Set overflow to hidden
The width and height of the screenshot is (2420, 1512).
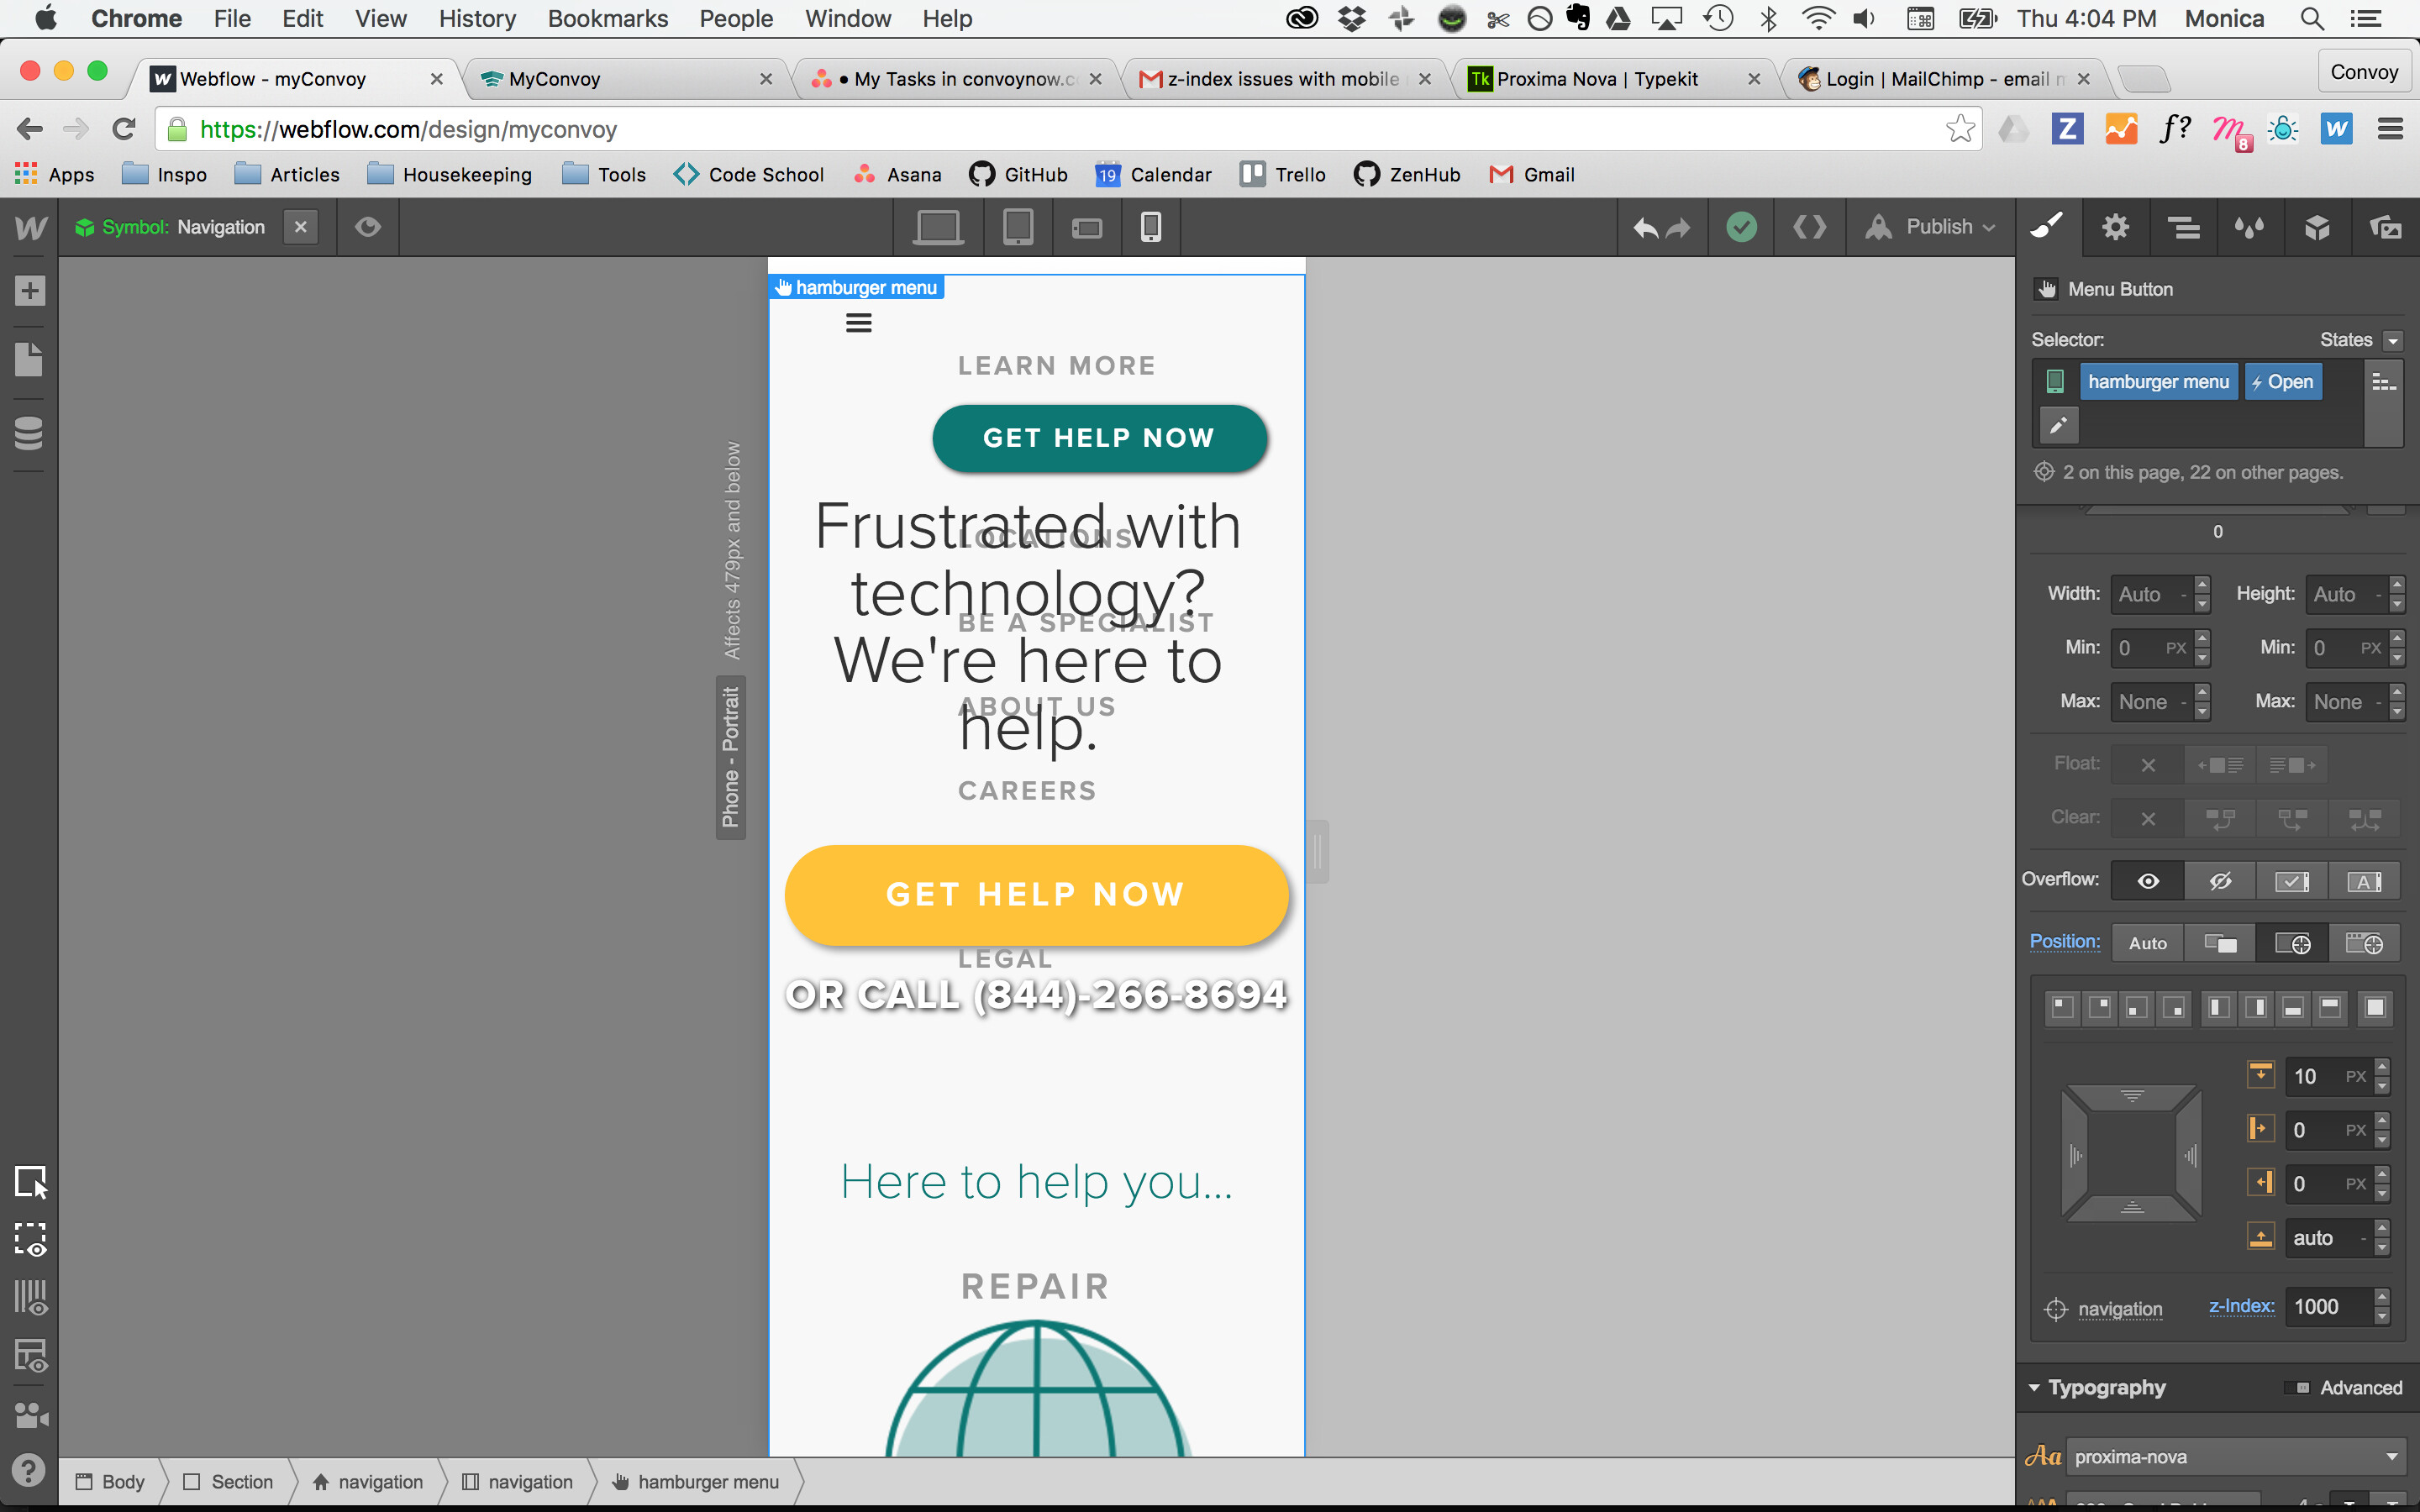2220,881
